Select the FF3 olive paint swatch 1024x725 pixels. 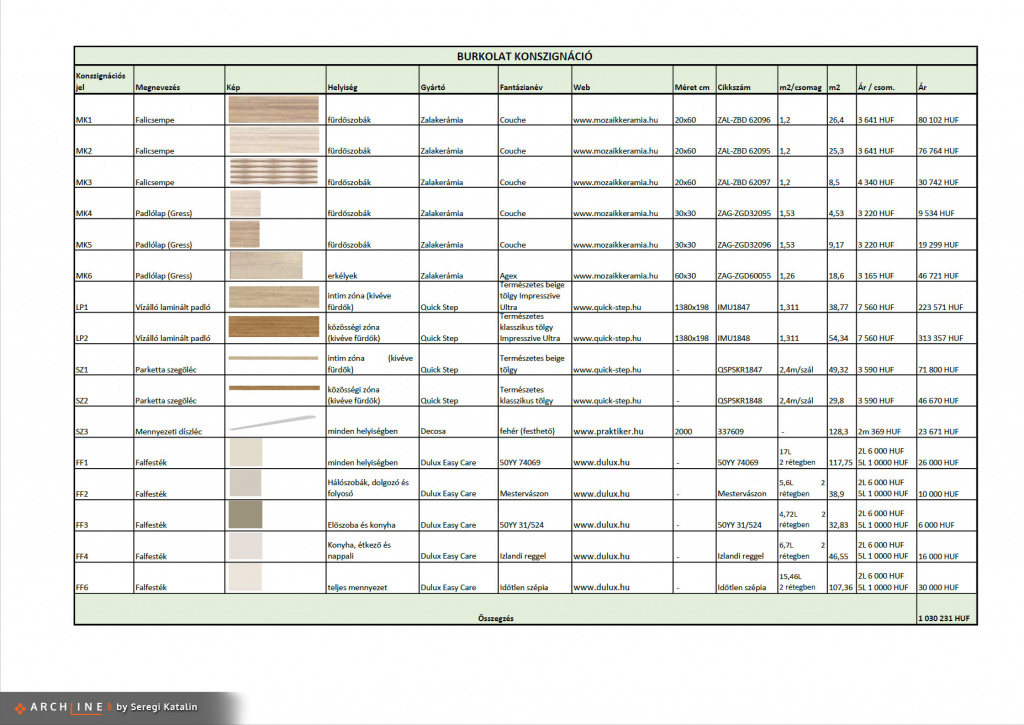point(246,515)
